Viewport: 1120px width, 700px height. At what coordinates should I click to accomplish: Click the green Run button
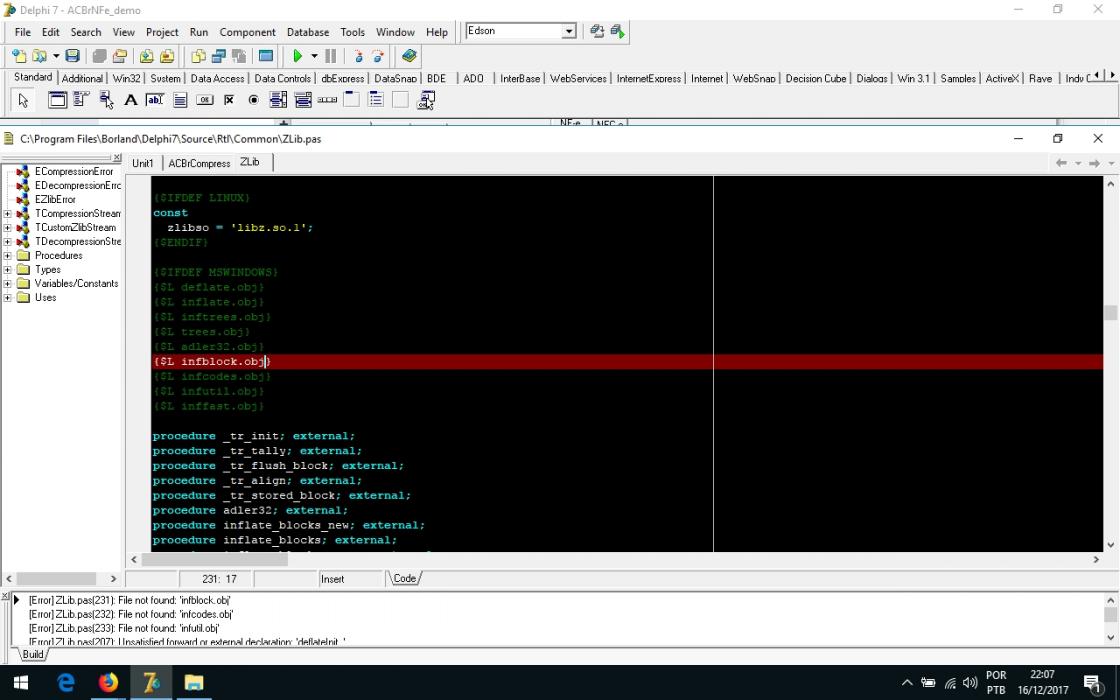tap(298, 56)
